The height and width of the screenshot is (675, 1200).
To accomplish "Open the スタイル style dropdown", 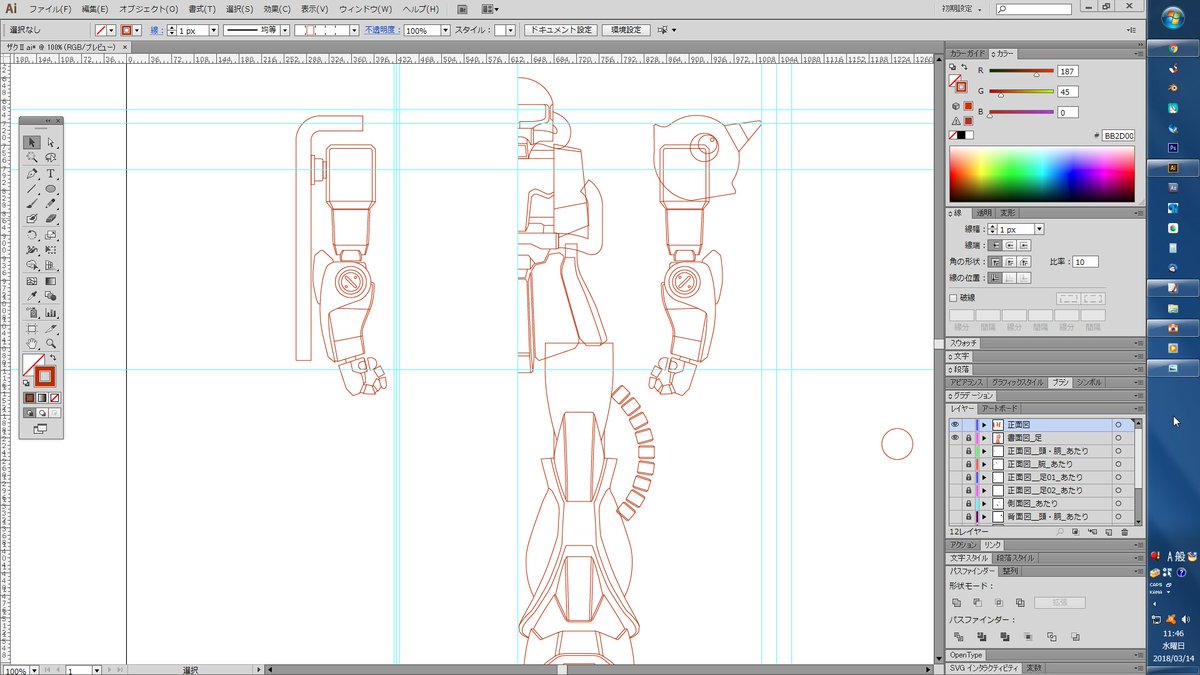I will tap(512, 31).
